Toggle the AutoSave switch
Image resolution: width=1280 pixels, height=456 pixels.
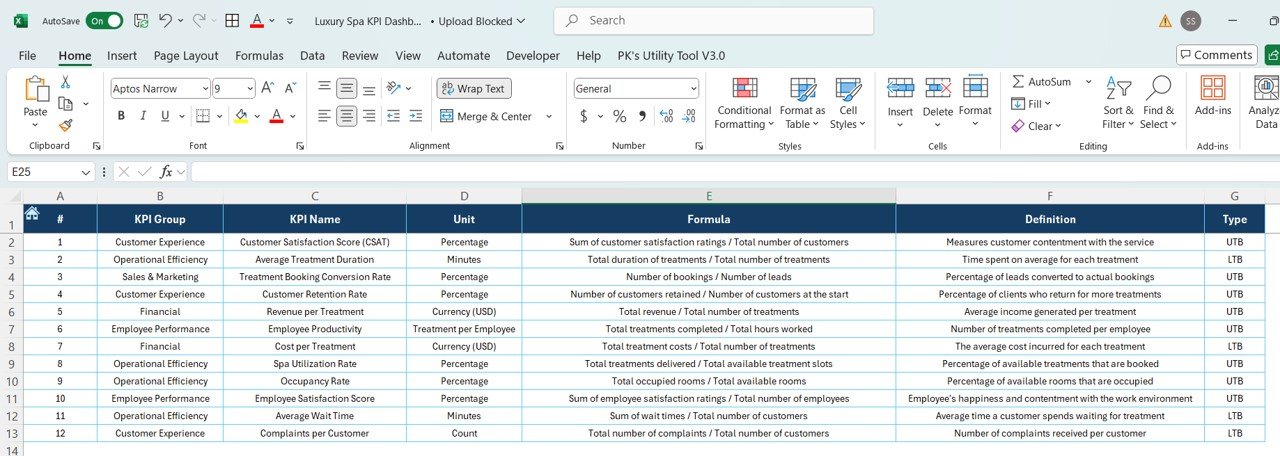104,20
